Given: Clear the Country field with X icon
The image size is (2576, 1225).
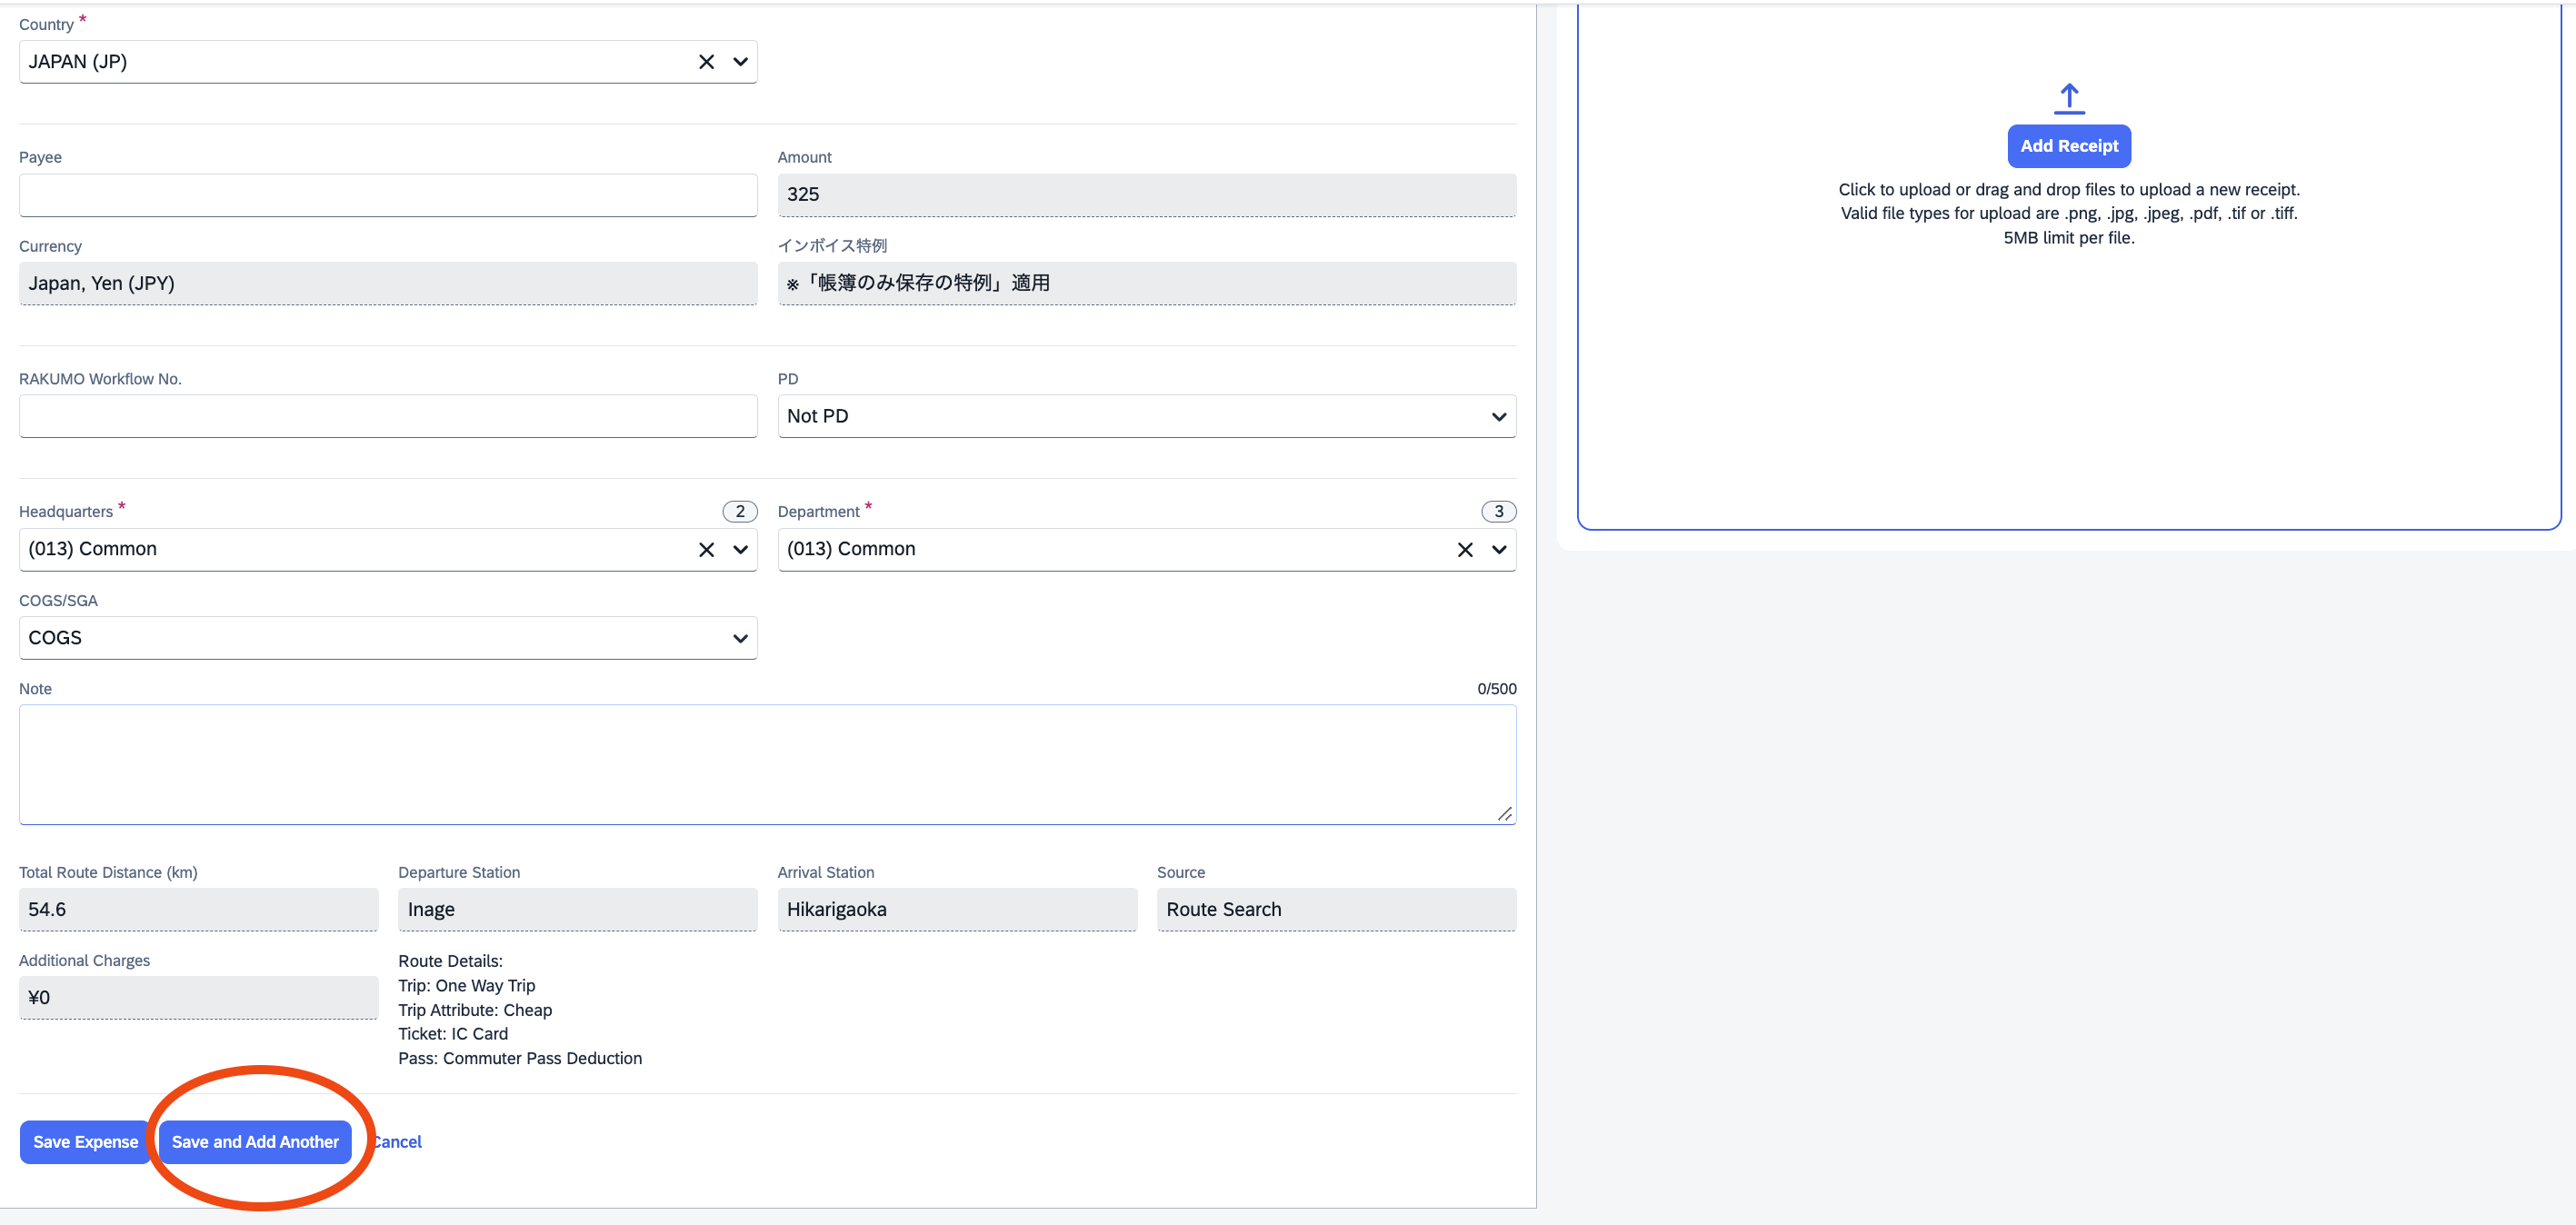Looking at the screenshot, I should [x=706, y=62].
